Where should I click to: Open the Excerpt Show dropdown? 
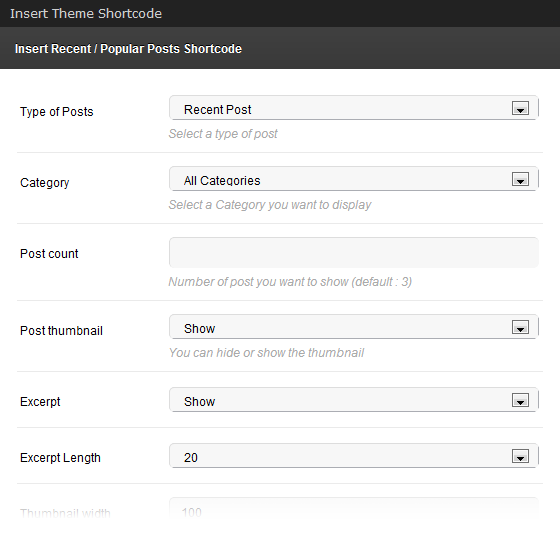354,400
